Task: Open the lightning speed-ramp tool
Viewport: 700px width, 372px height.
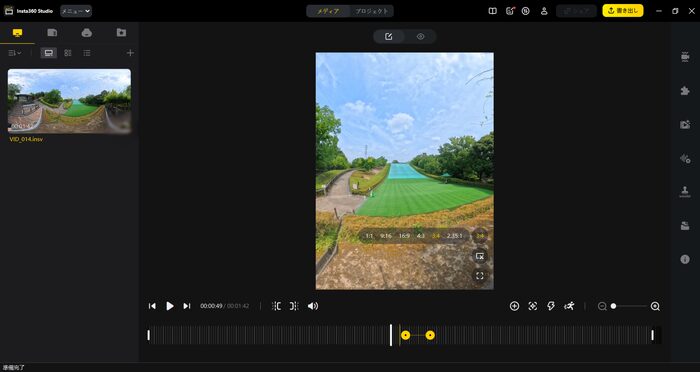Action: (x=551, y=306)
